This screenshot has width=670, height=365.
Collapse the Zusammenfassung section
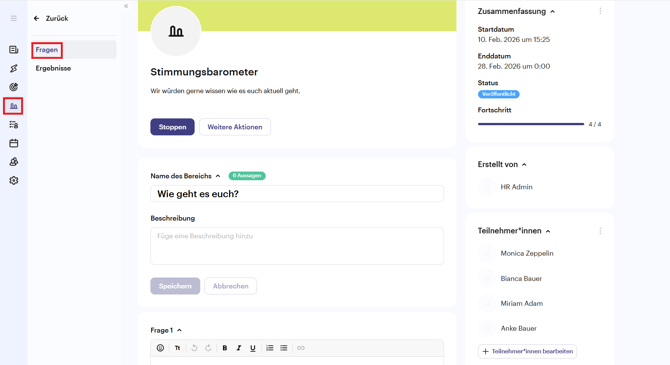point(552,12)
